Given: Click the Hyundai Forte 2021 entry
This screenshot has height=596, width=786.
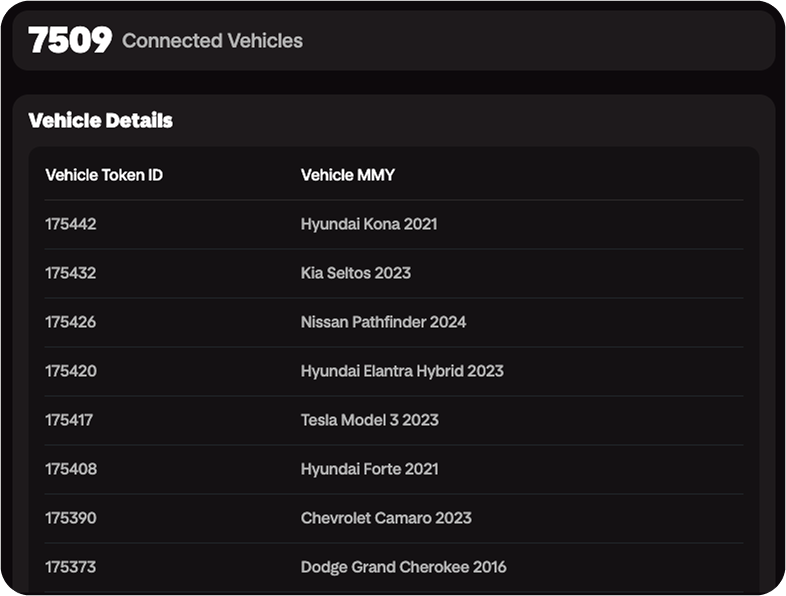Looking at the screenshot, I should tap(369, 469).
